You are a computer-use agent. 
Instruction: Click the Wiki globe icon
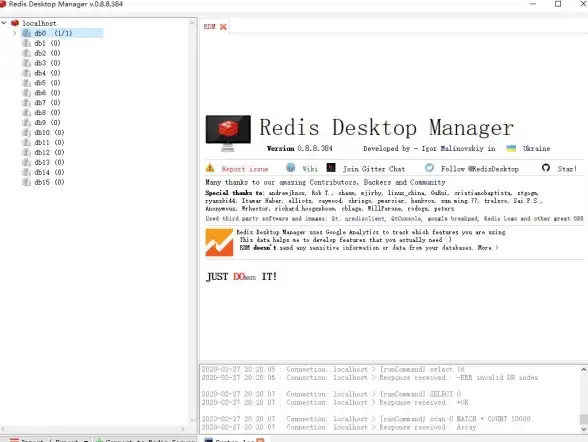[x=291, y=168]
